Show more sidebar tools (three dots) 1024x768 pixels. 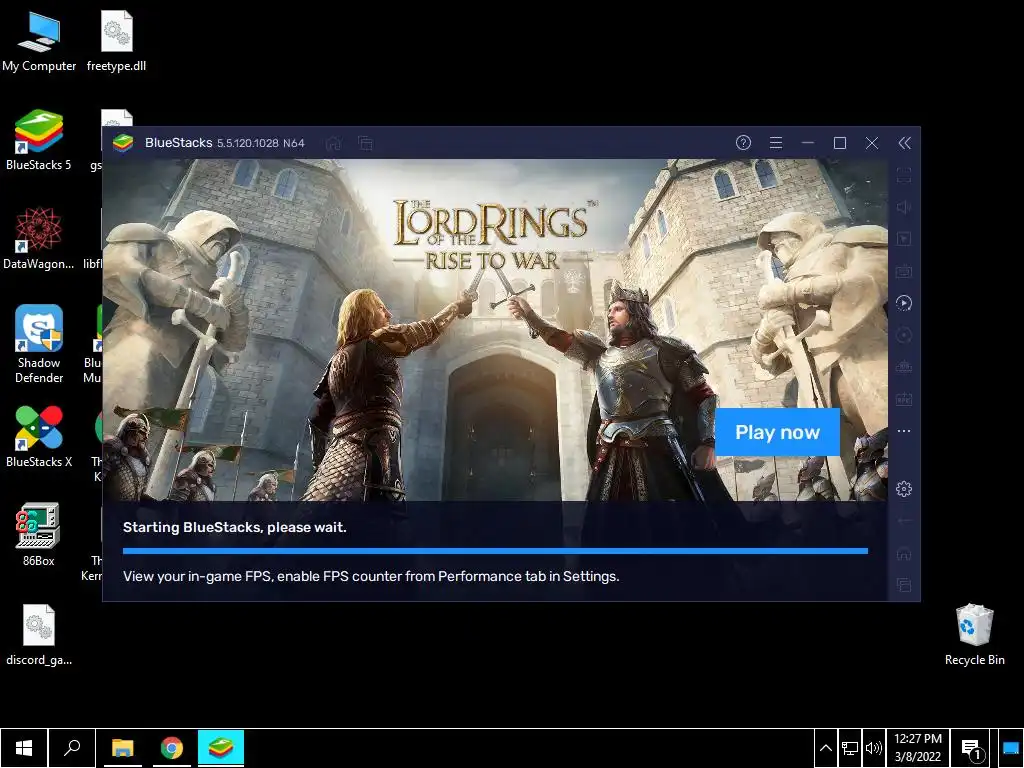[904, 431]
